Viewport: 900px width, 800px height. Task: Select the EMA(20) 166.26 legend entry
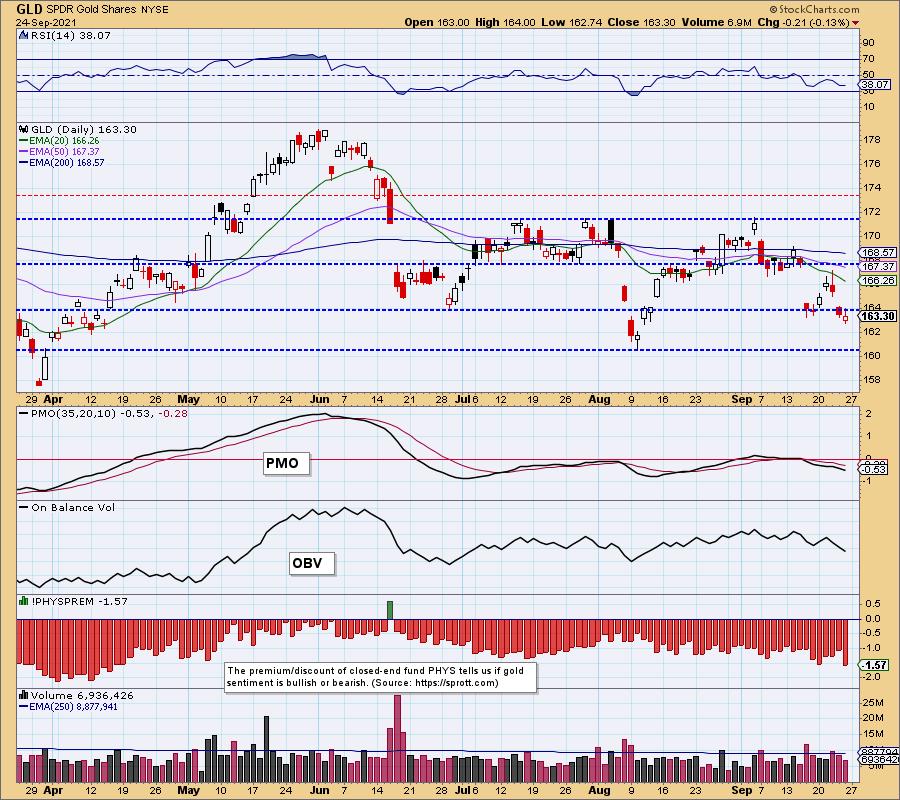[x=59, y=141]
